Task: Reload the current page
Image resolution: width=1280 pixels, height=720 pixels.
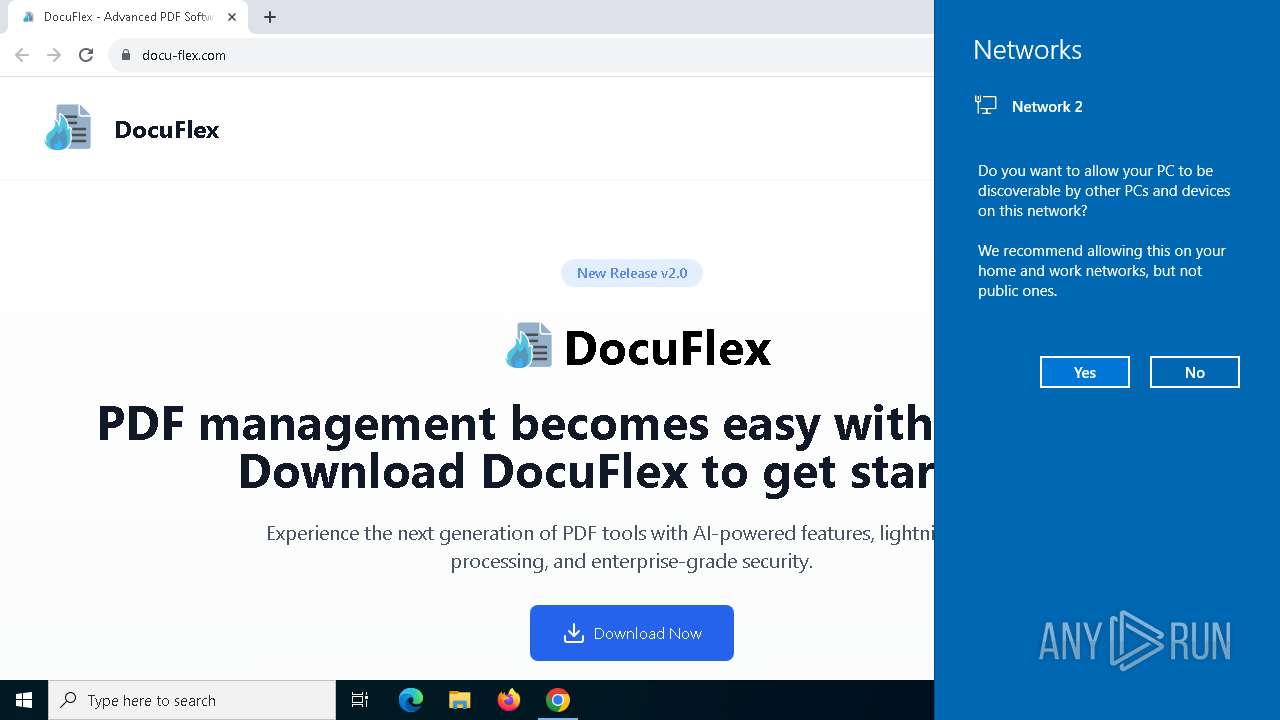Action: [x=86, y=55]
